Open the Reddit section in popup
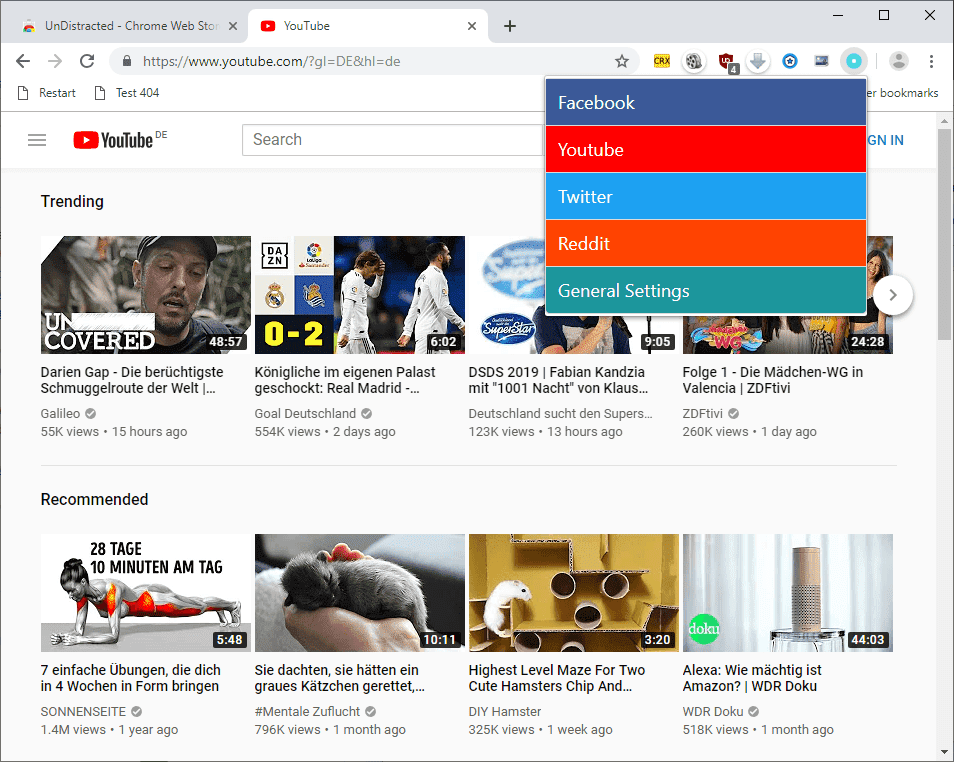The width and height of the screenshot is (954, 762). (705, 244)
